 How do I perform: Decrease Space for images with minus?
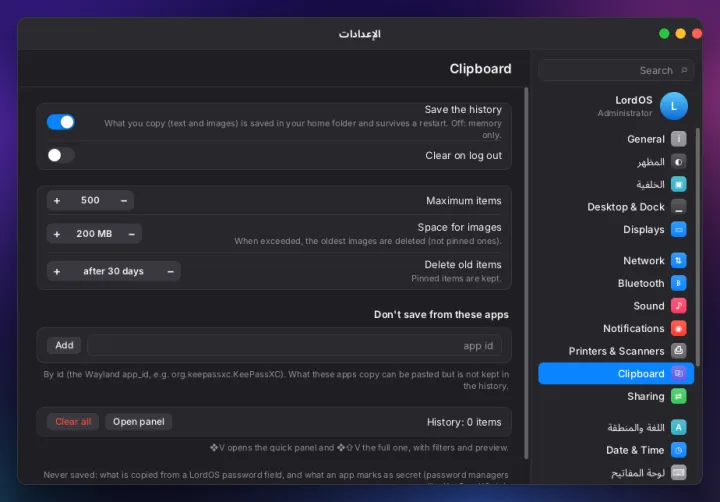click(131, 234)
